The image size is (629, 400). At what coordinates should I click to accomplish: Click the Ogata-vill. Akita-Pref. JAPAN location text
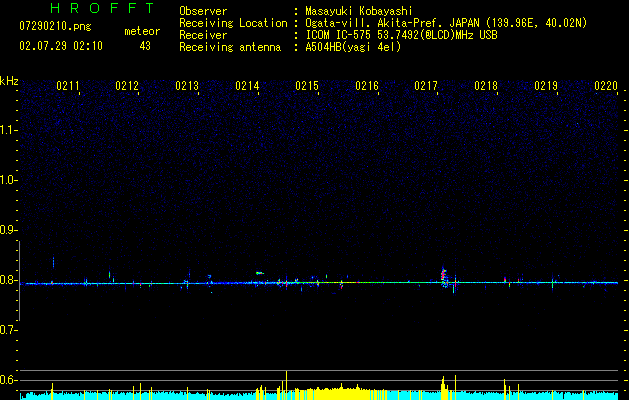pyautogui.click(x=446, y=23)
